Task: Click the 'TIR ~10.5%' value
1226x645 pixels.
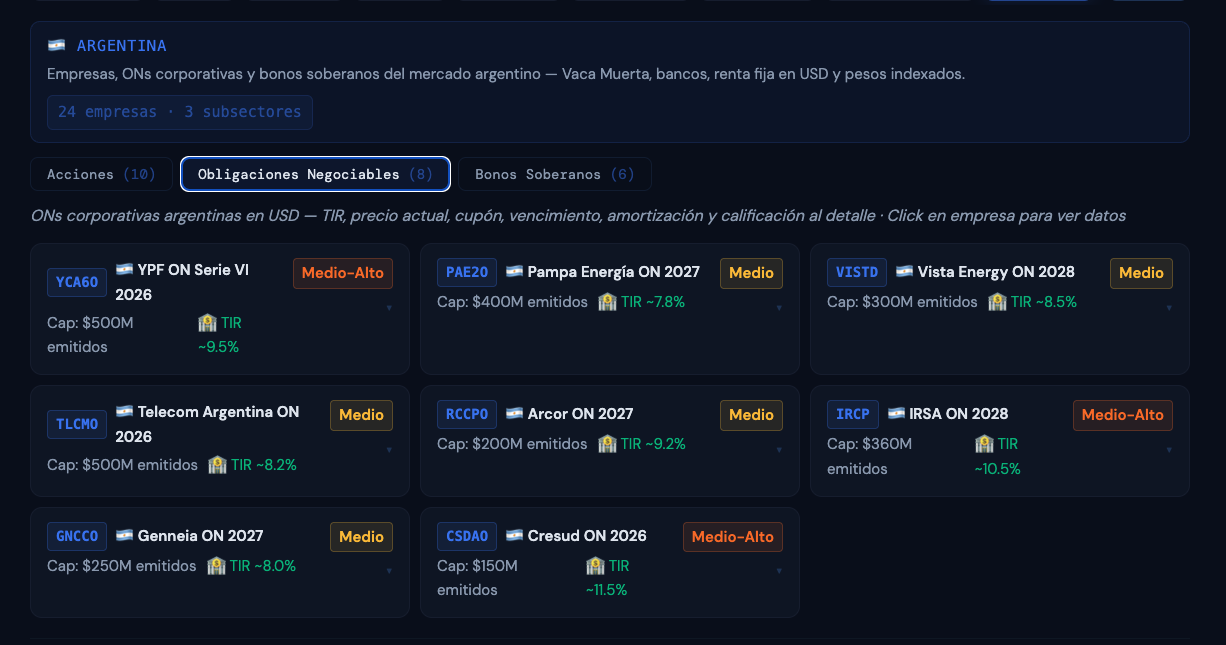Action: tap(998, 456)
